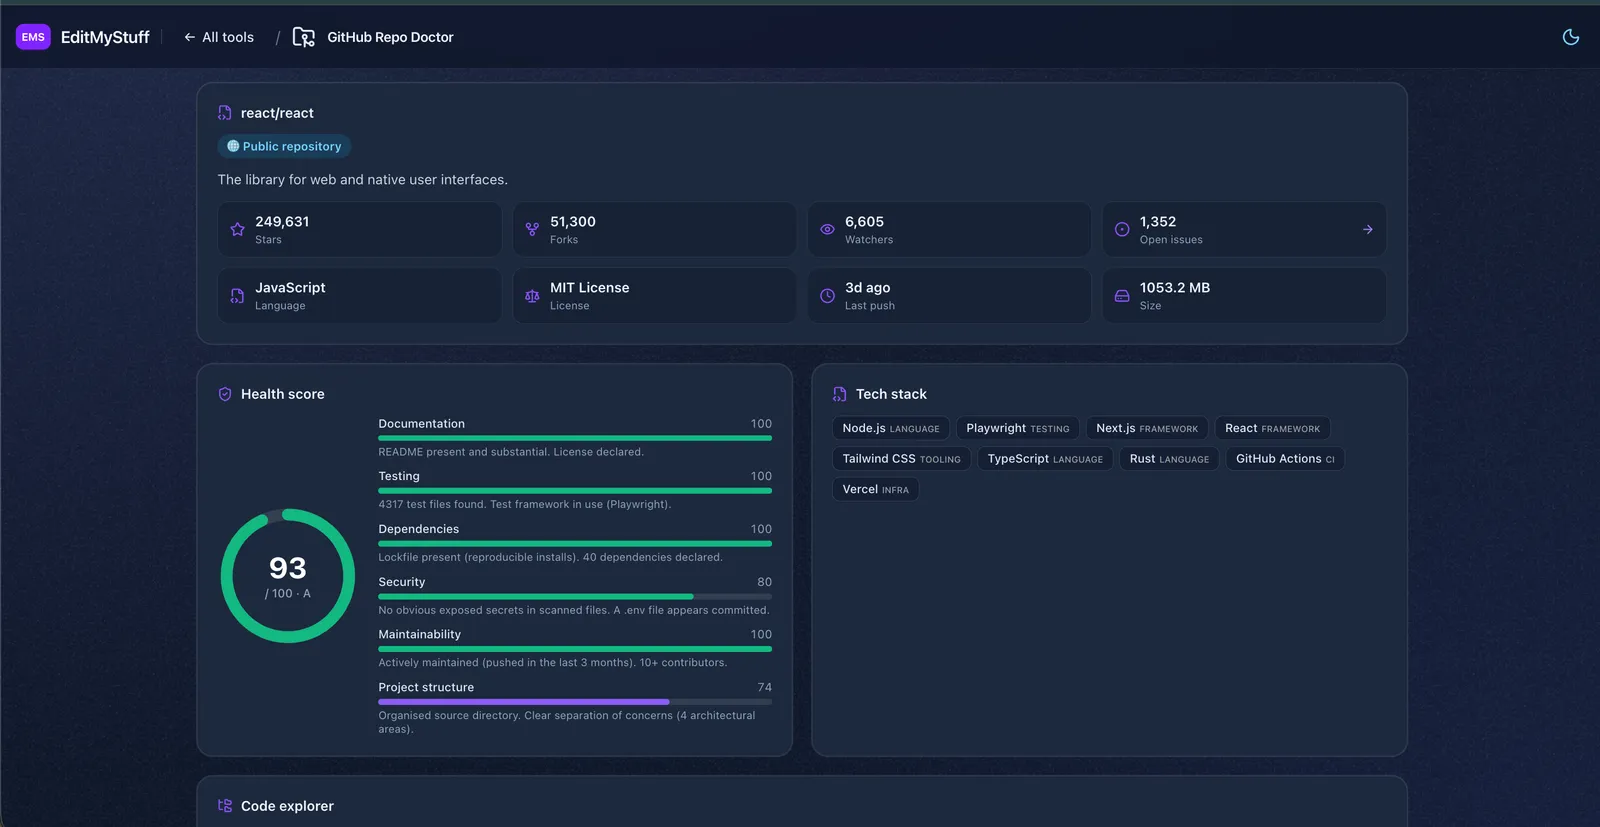Viewport: 1600px width, 827px height.
Task: Select the GitHub Actions CI tag
Action: pyautogui.click(x=1285, y=459)
